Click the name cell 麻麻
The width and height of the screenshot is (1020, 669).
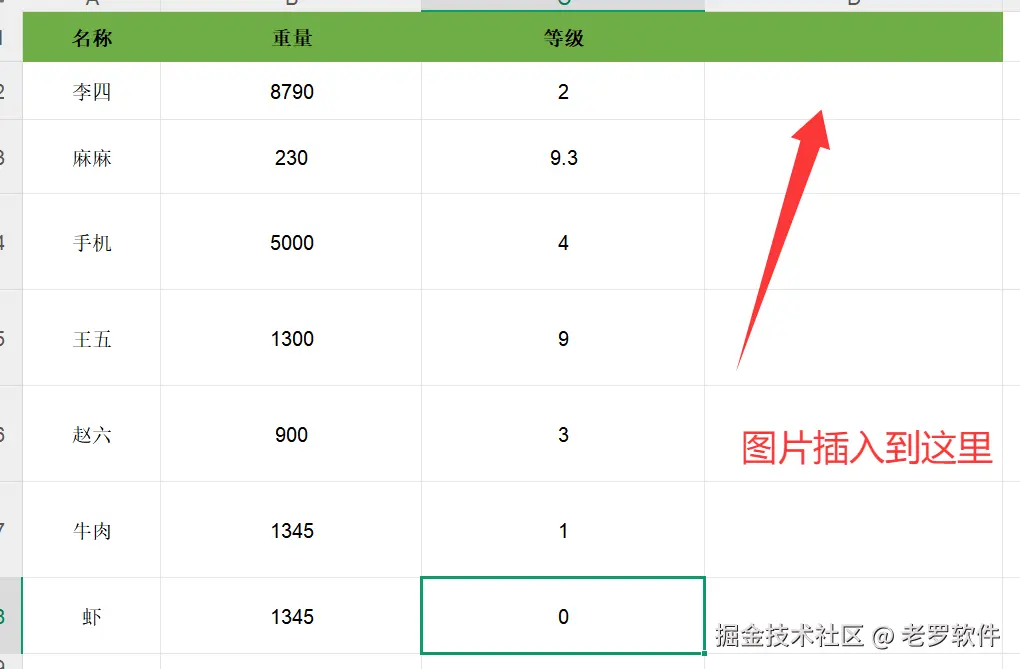(92, 157)
